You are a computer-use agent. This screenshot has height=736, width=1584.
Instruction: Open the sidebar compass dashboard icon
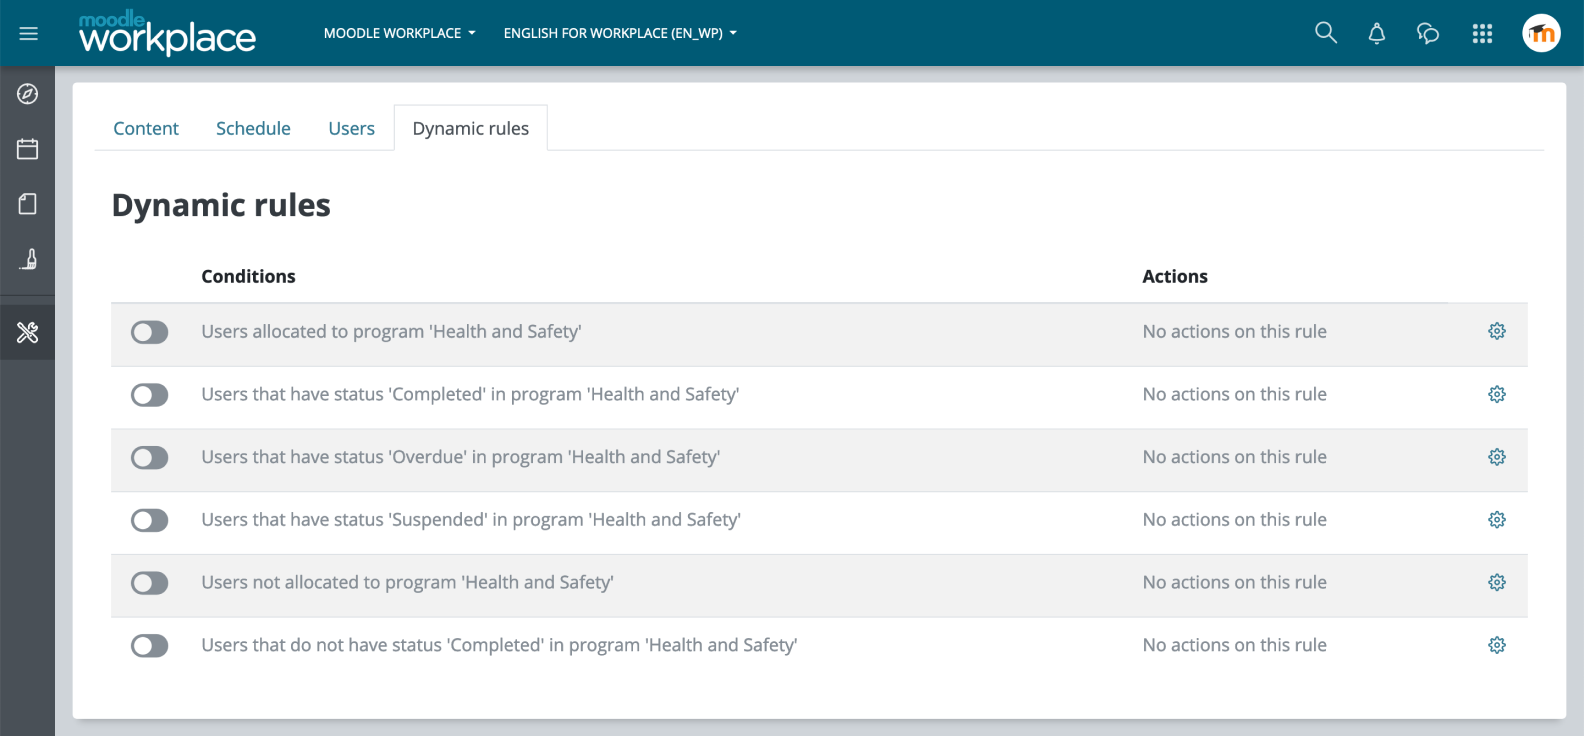(28, 94)
